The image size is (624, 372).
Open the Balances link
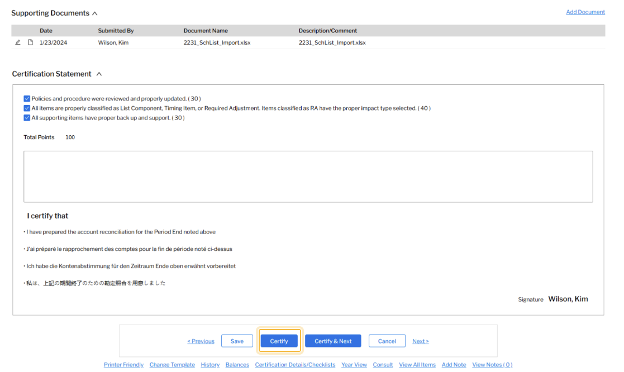tap(237, 365)
